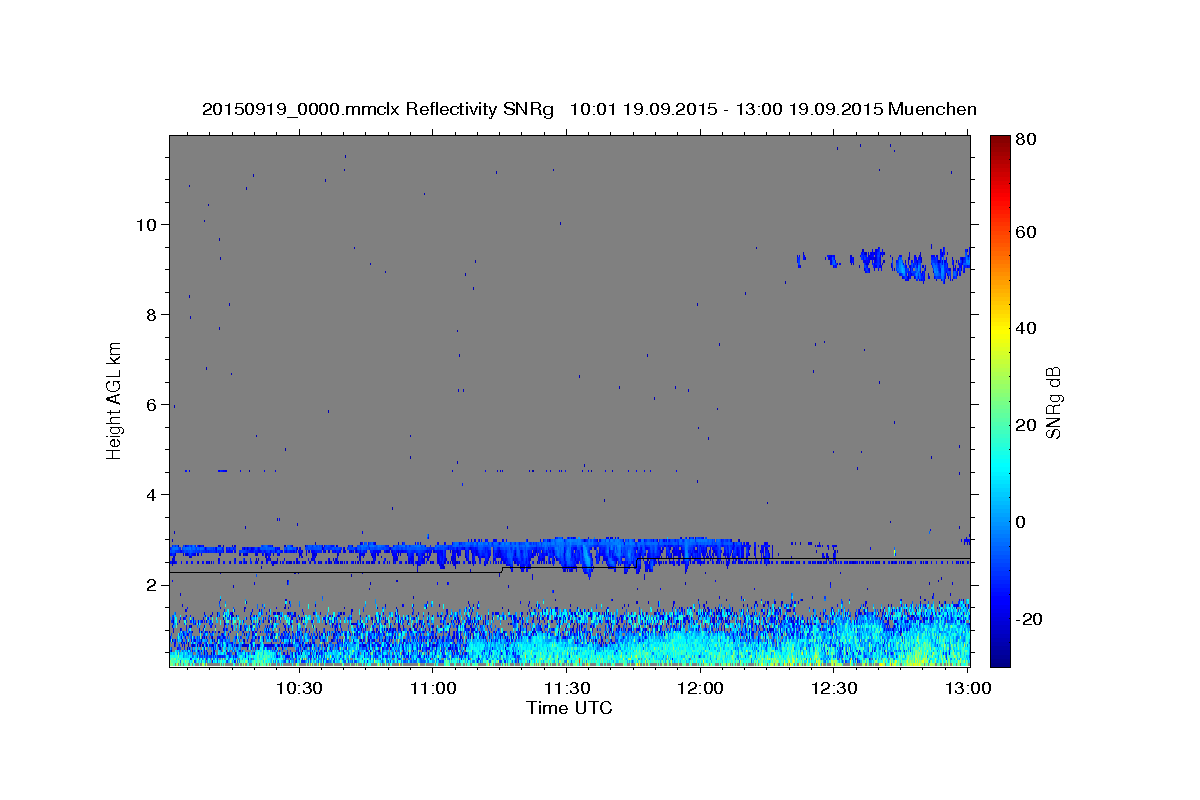Click the 11:30 time tick label

point(566,688)
